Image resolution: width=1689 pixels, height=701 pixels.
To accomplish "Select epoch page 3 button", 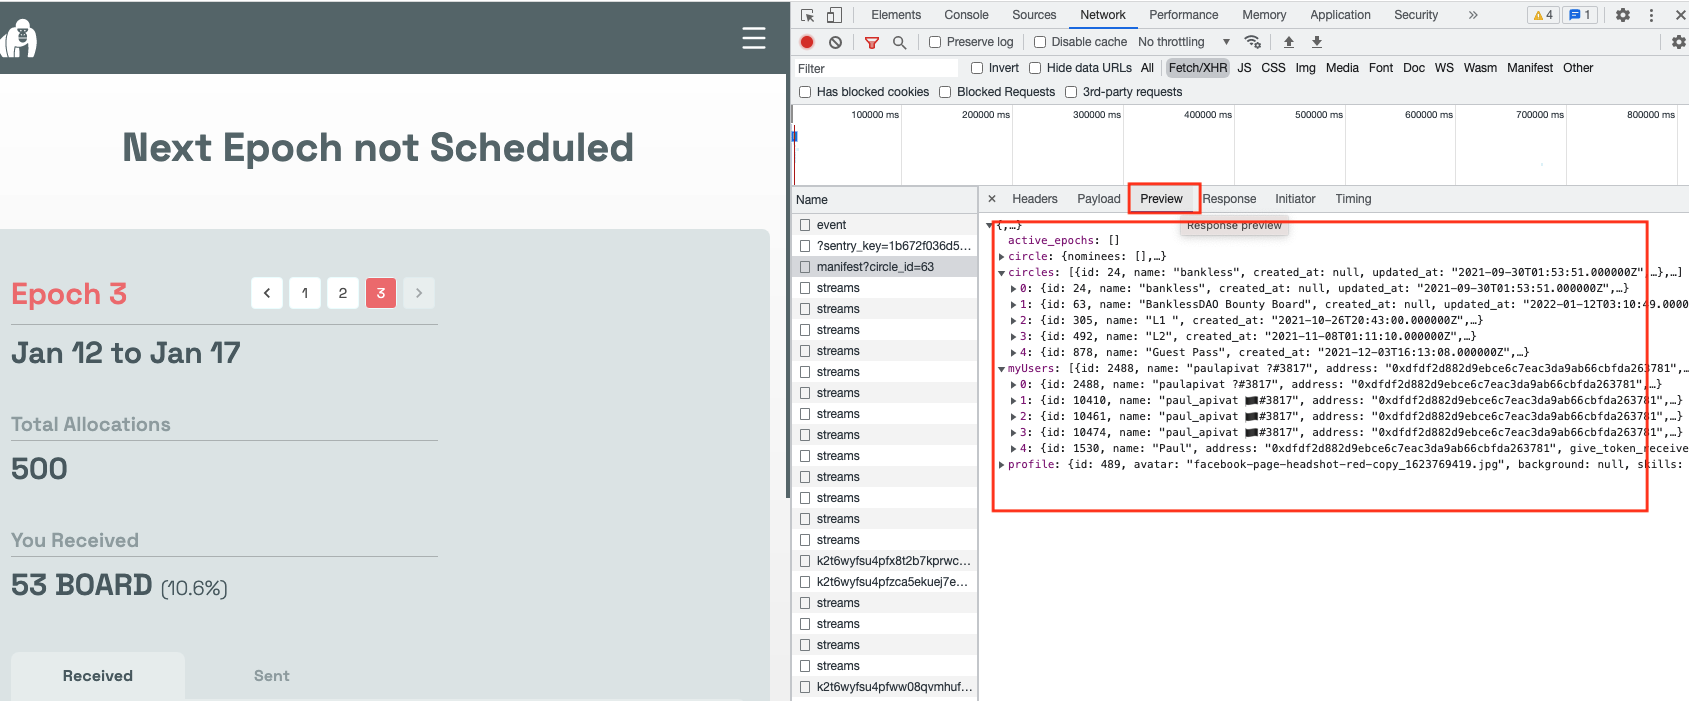I will tap(381, 293).
